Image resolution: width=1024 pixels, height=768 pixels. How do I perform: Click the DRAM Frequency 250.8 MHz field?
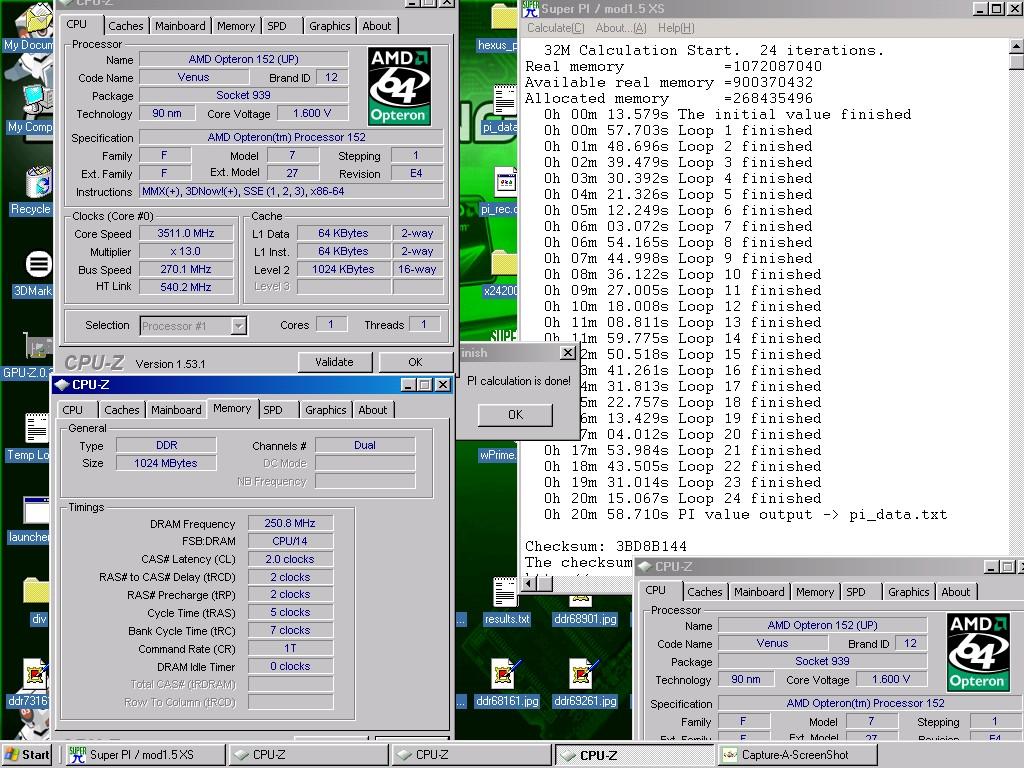click(290, 523)
